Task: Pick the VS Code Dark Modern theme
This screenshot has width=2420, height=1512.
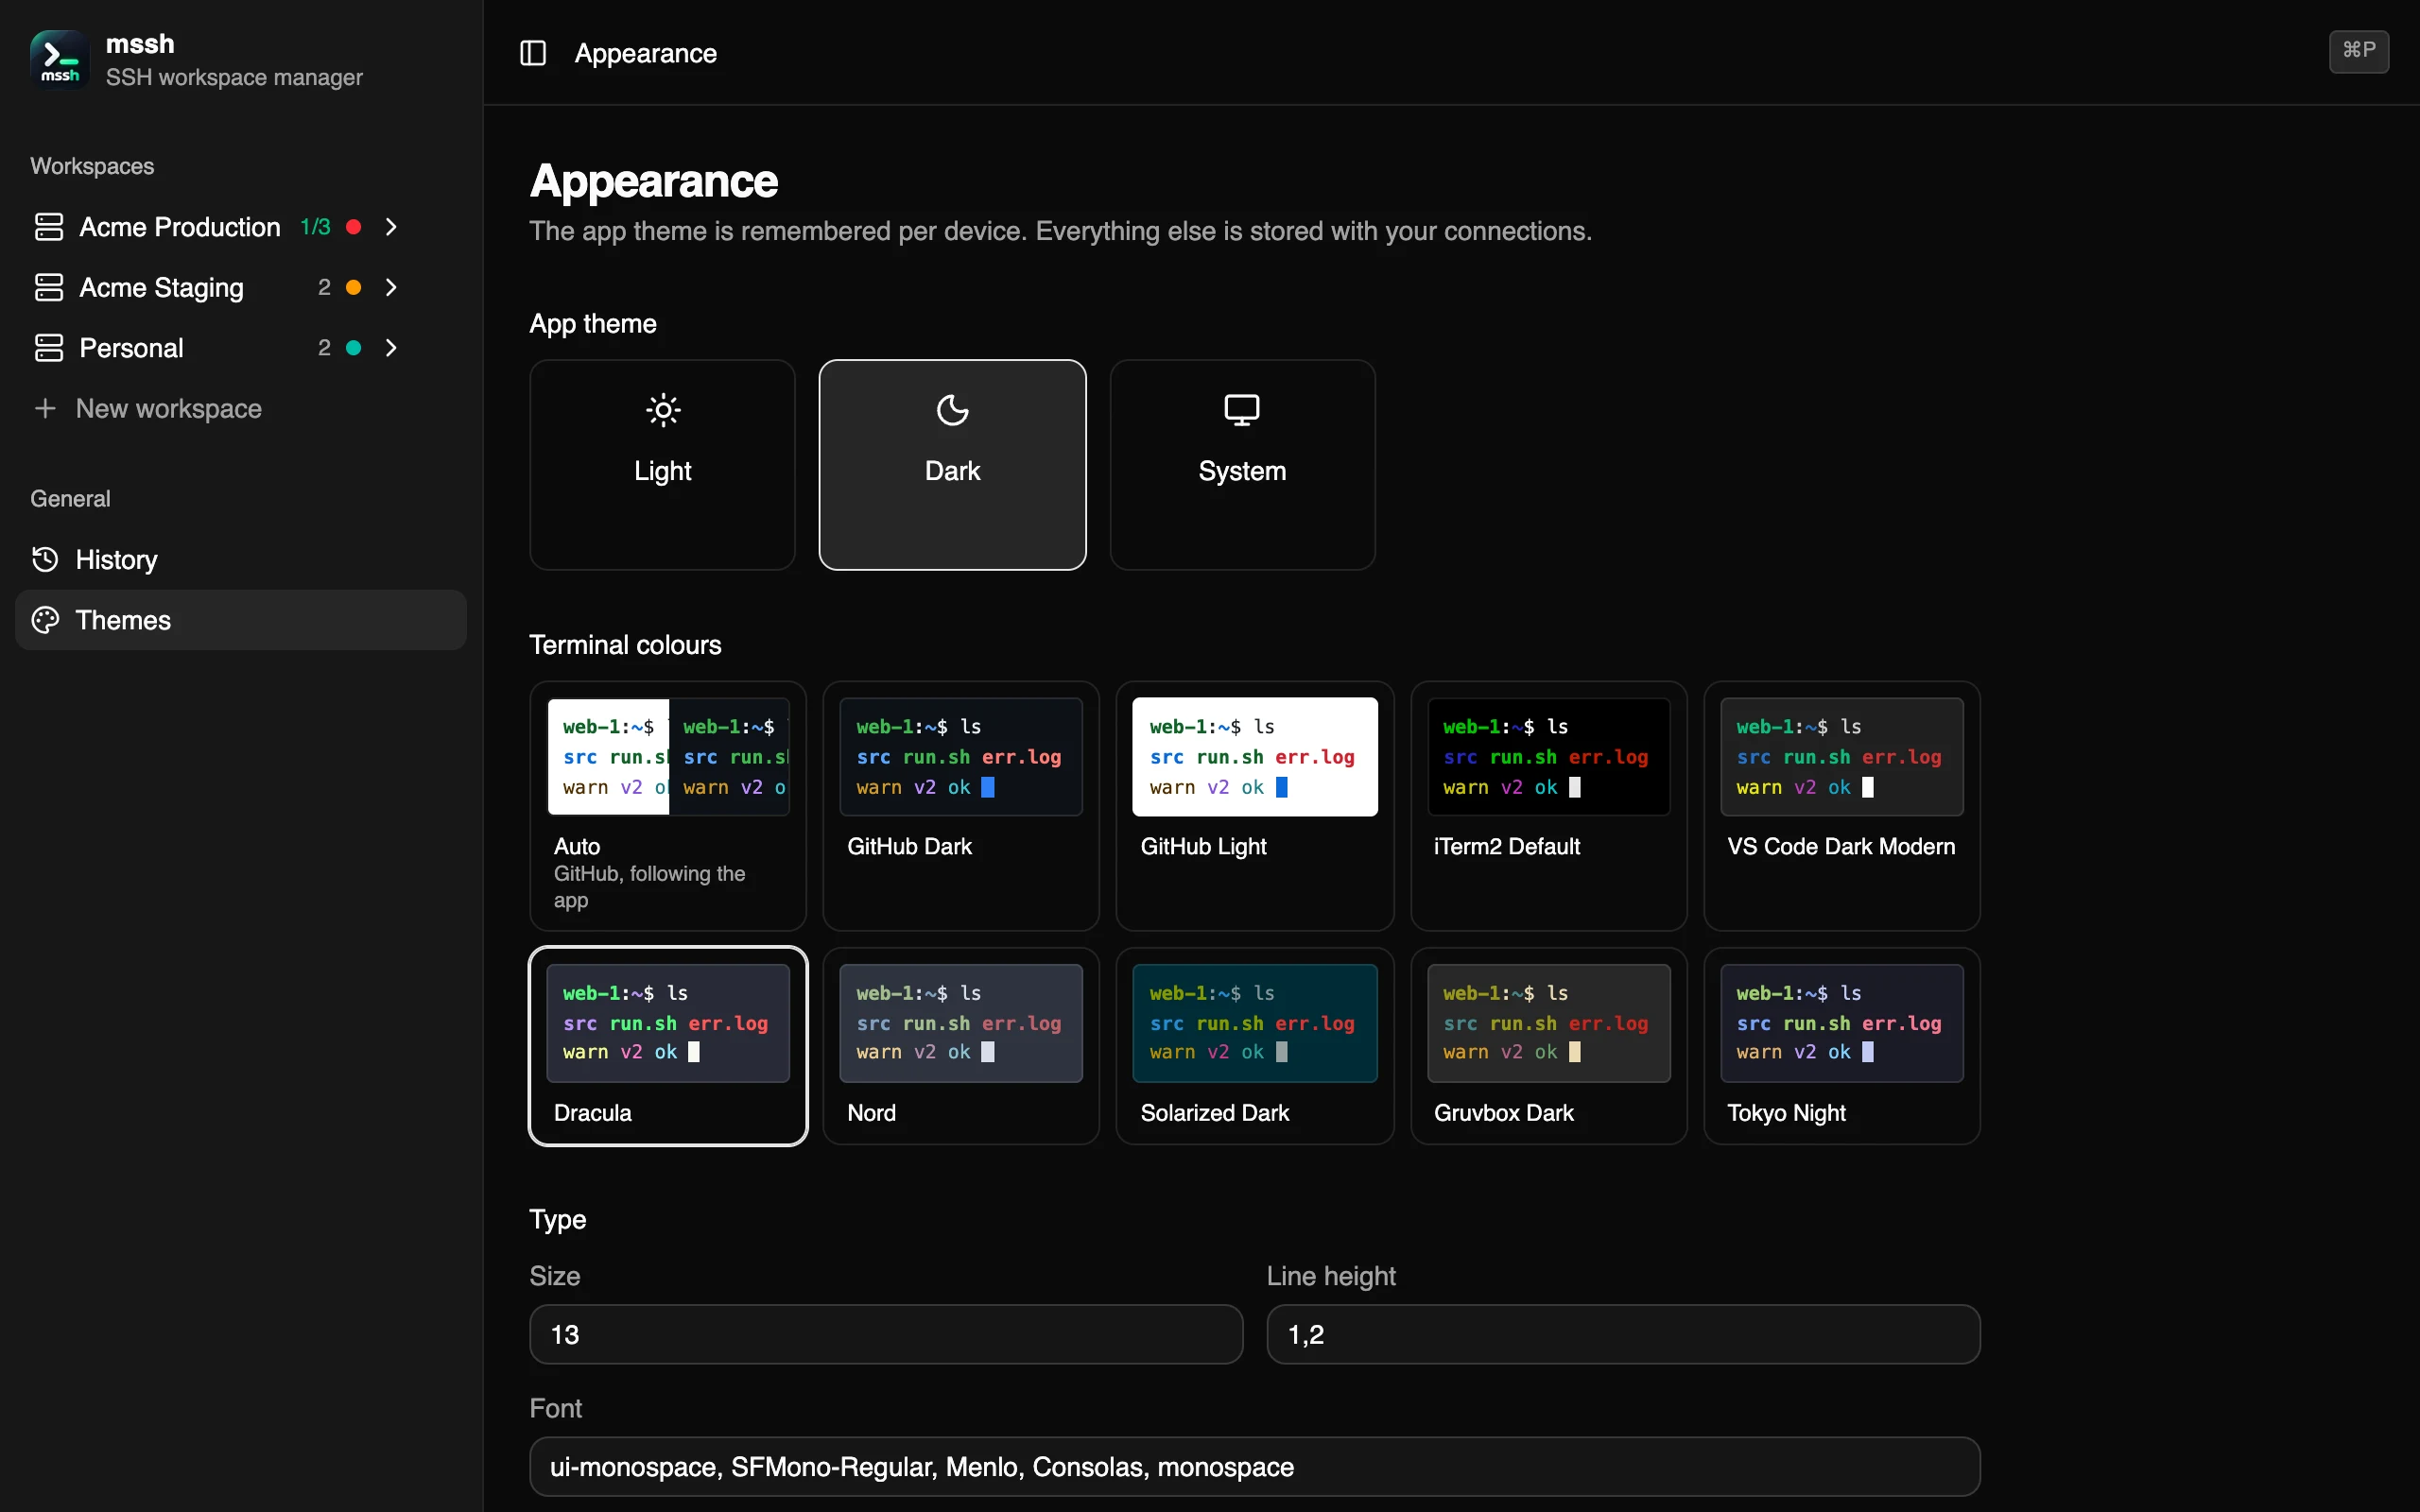Action: 1842,806
